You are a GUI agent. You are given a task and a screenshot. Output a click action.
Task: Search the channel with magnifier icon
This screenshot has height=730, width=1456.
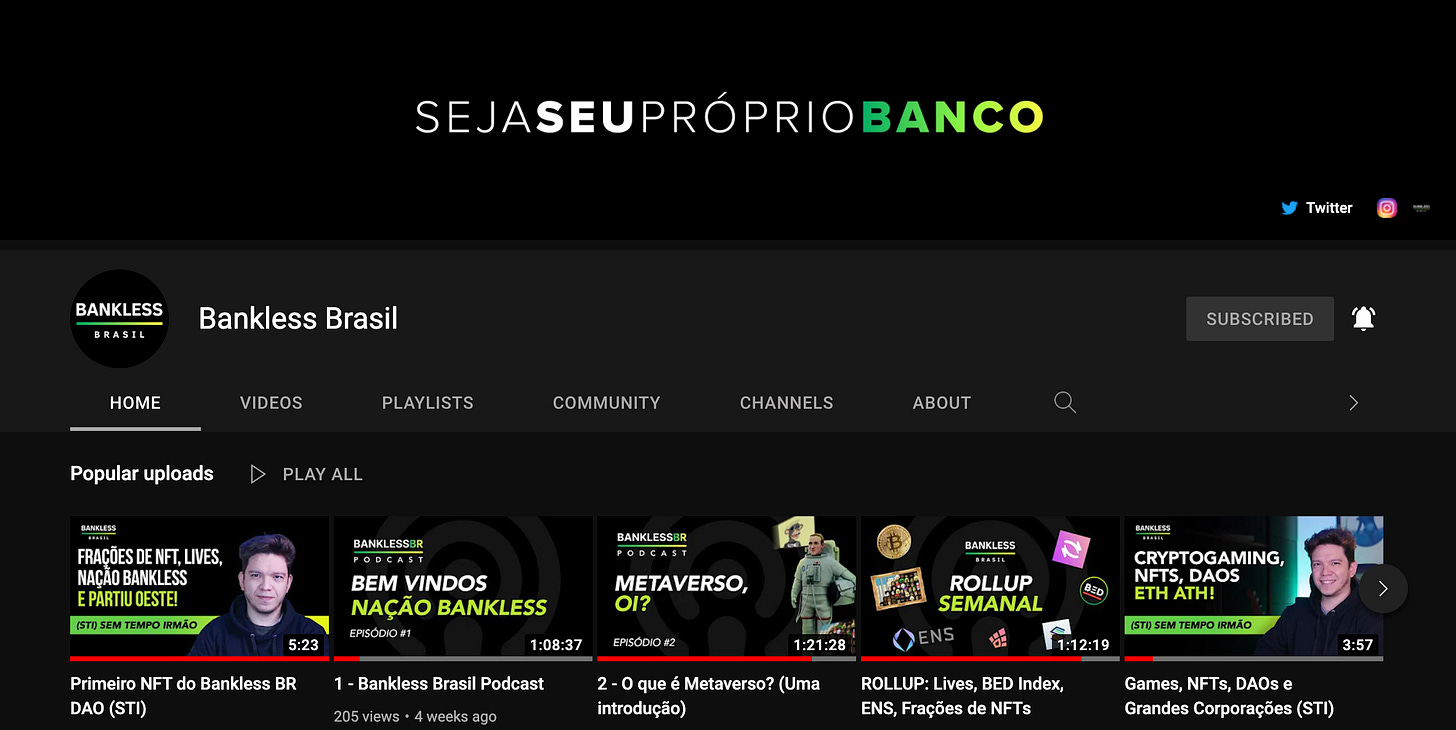coord(1065,402)
